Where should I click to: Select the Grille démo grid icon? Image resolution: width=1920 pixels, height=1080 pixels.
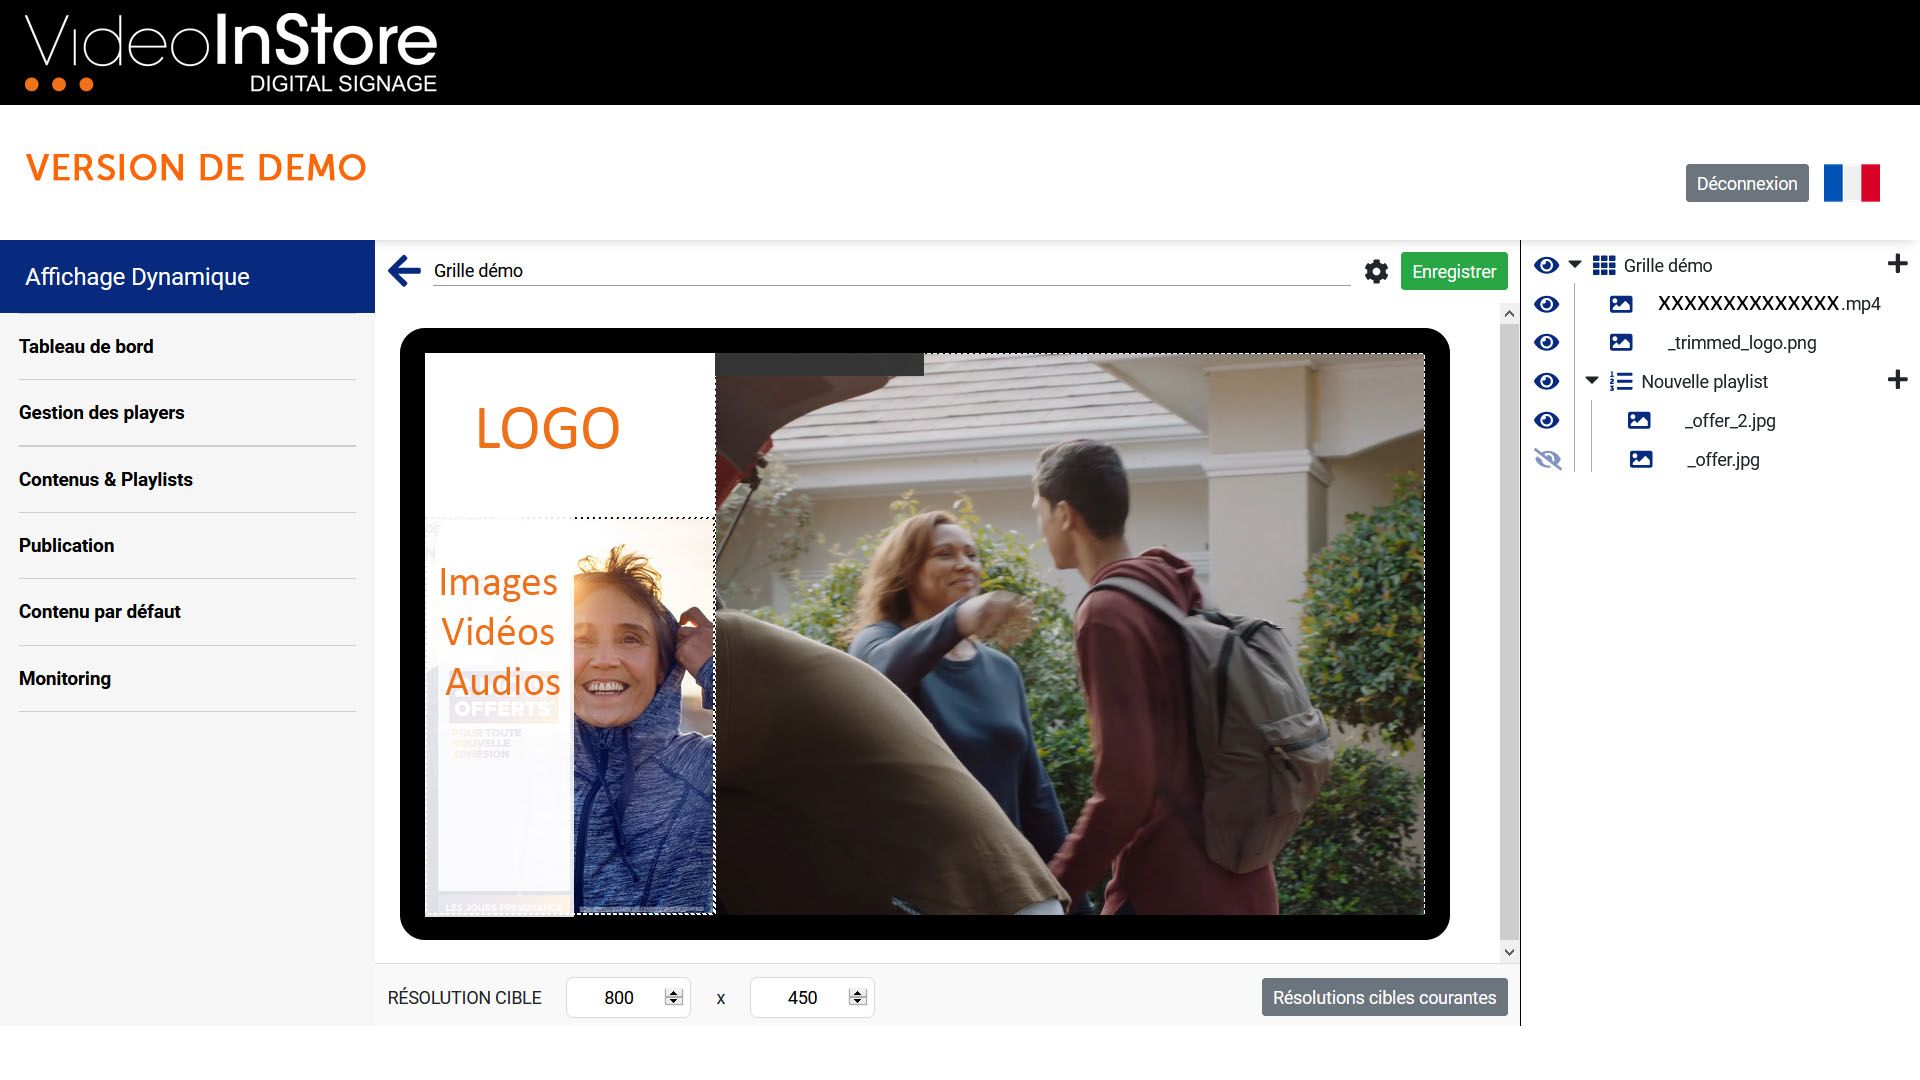(x=1604, y=266)
